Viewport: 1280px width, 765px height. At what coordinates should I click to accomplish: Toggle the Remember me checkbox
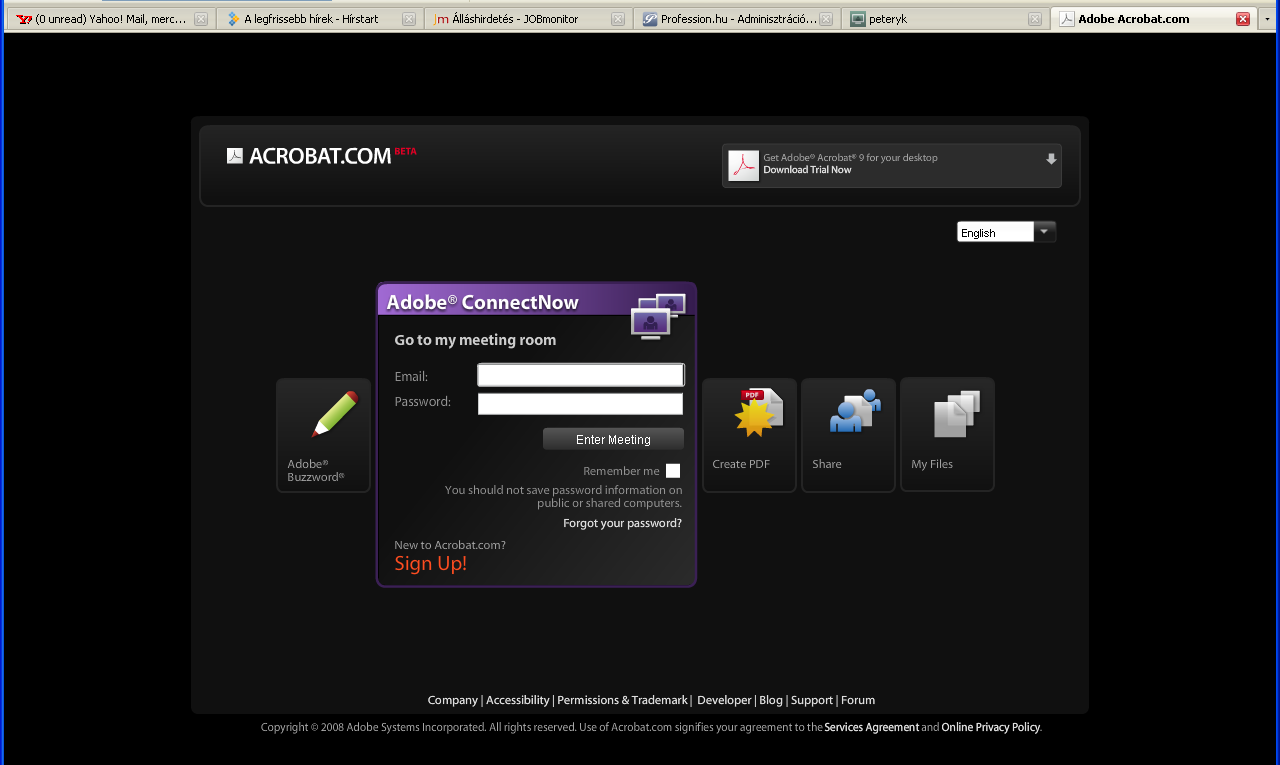click(x=673, y=471)
